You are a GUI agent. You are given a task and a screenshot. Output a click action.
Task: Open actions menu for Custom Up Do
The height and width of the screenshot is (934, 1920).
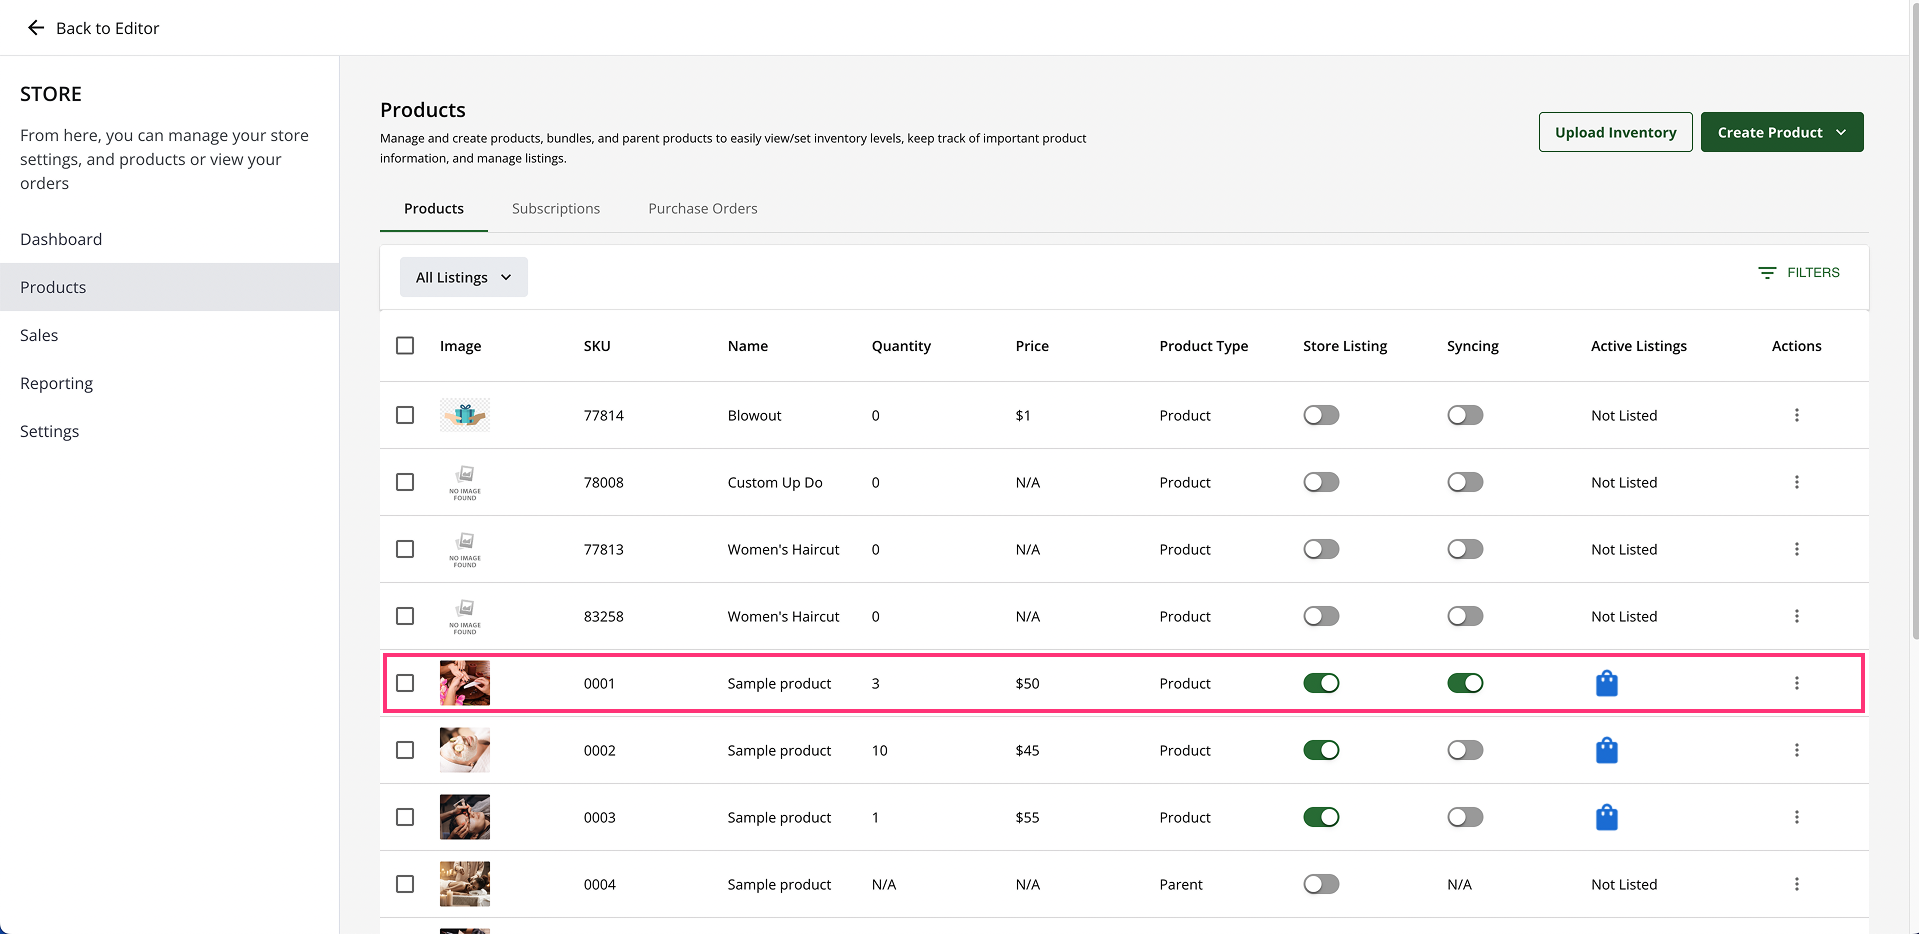click(1796, 482)
